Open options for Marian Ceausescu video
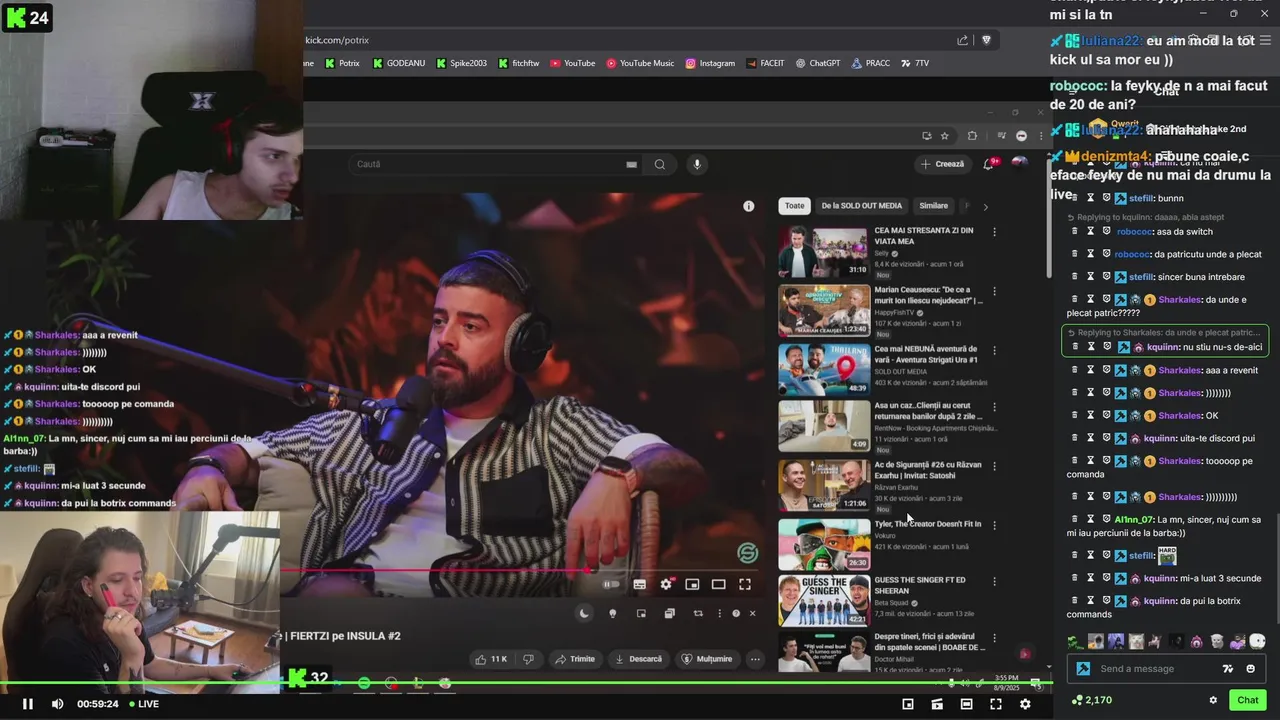The width and height of the screenshot is (1280, 720). (x=994, y=291)
